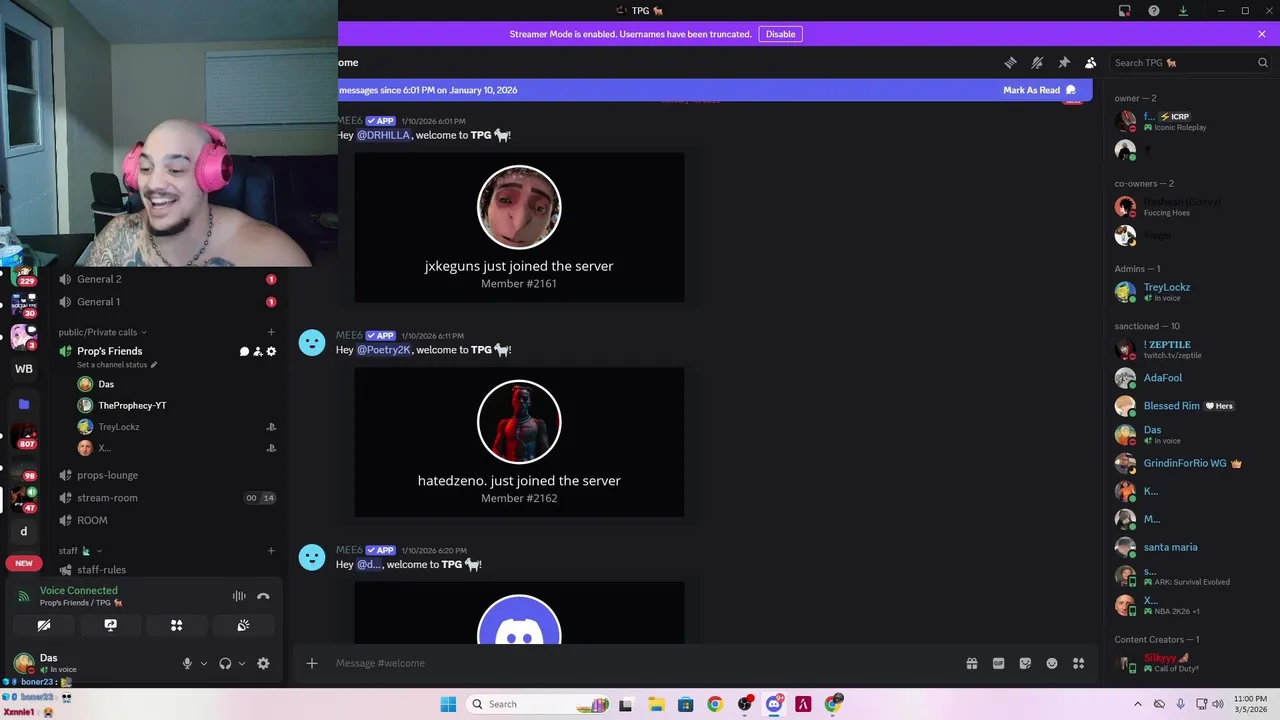This screenshot has height=720, width=1280.
Task: Disable Streamer Mode via the Disable button
Action: 780,34
